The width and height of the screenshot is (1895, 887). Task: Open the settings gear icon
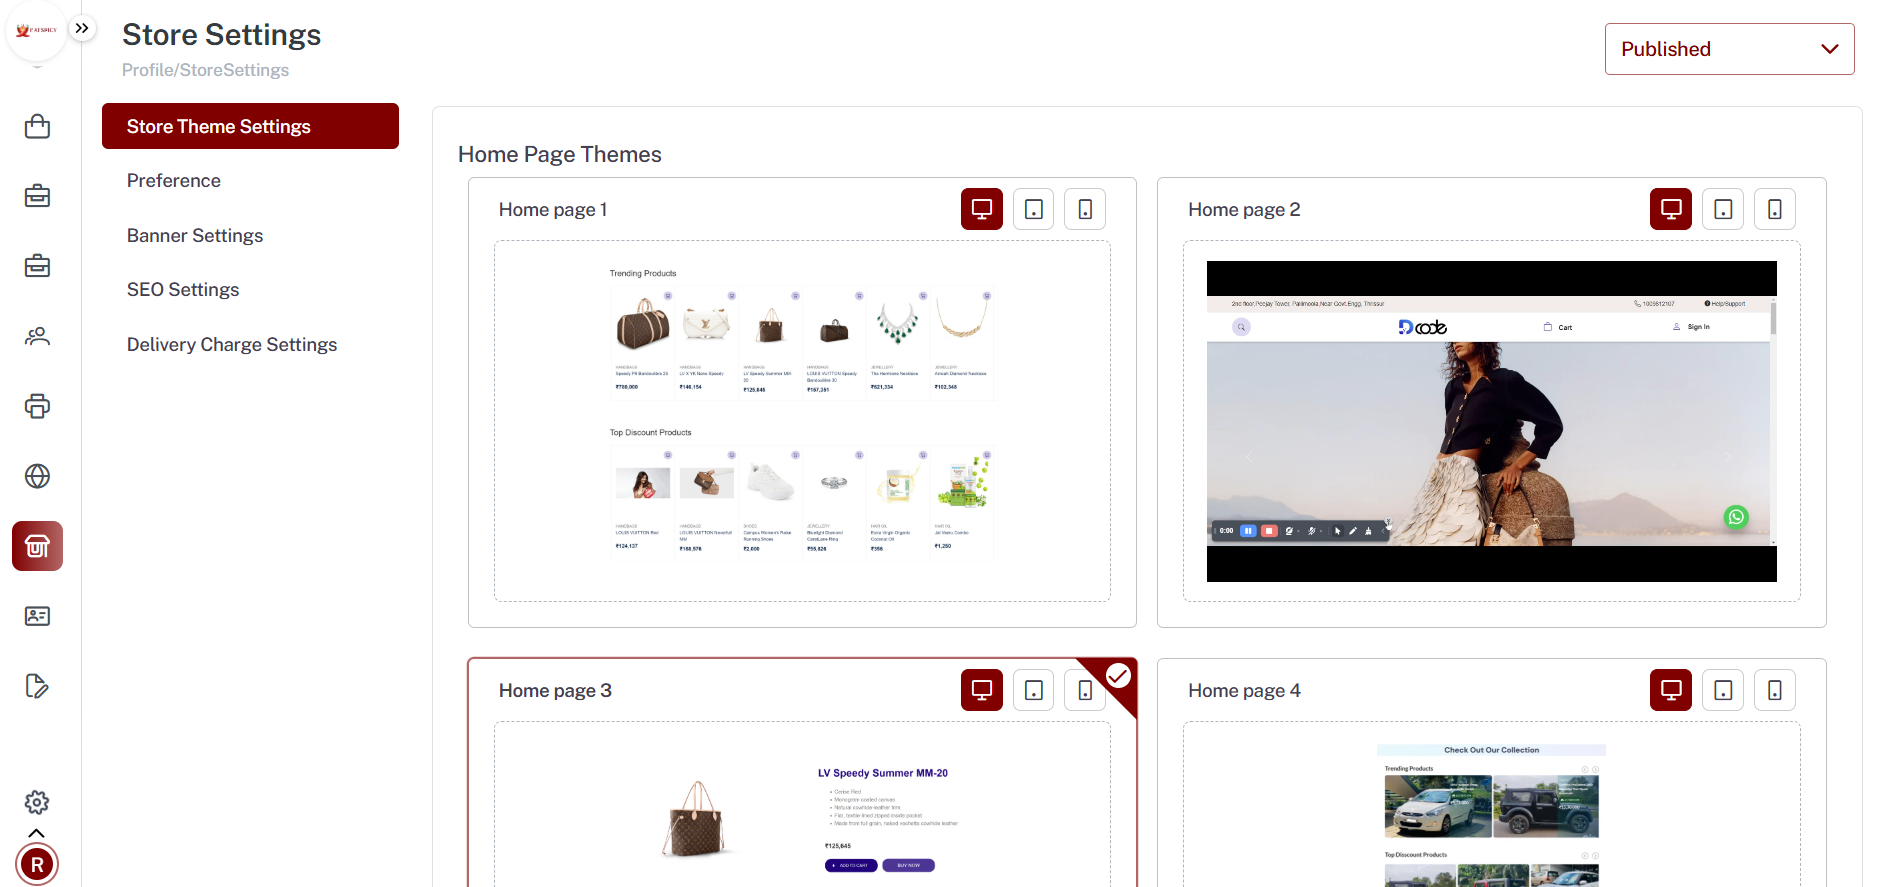(x=37, y=802)
